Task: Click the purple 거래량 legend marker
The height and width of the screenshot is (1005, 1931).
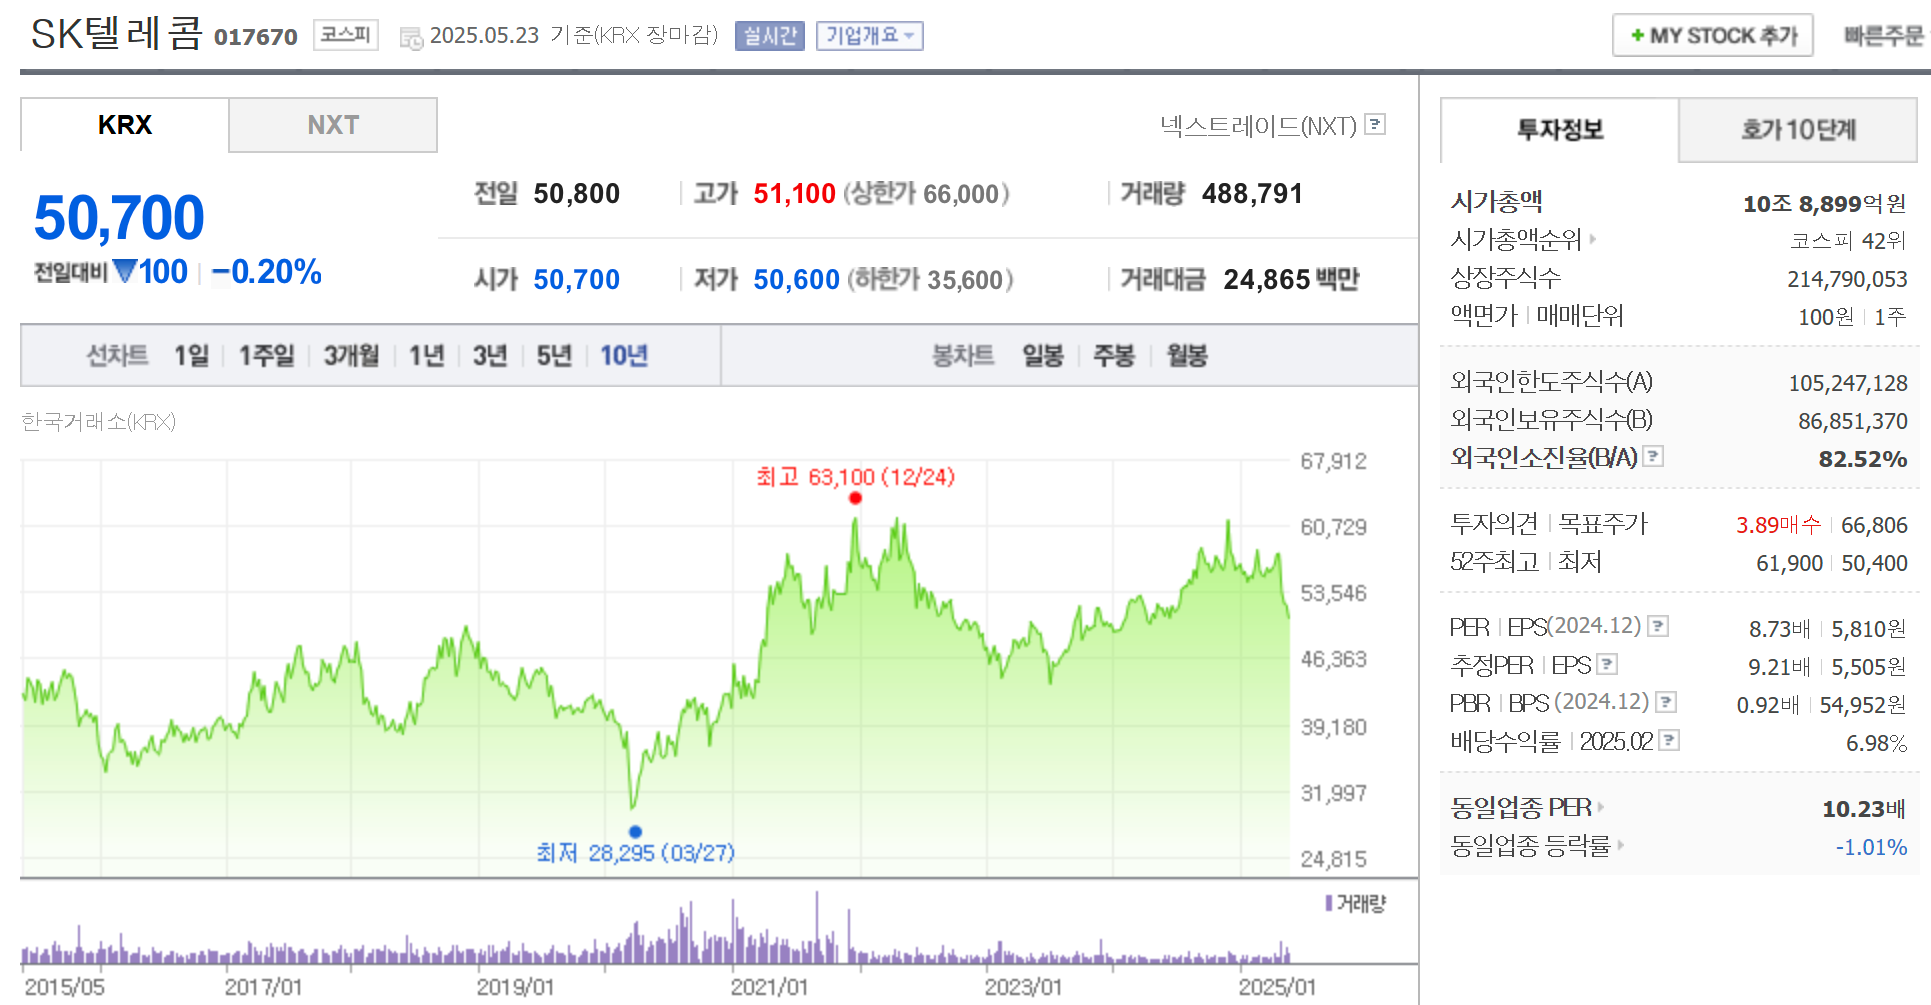Action: tap(1329, 903)
